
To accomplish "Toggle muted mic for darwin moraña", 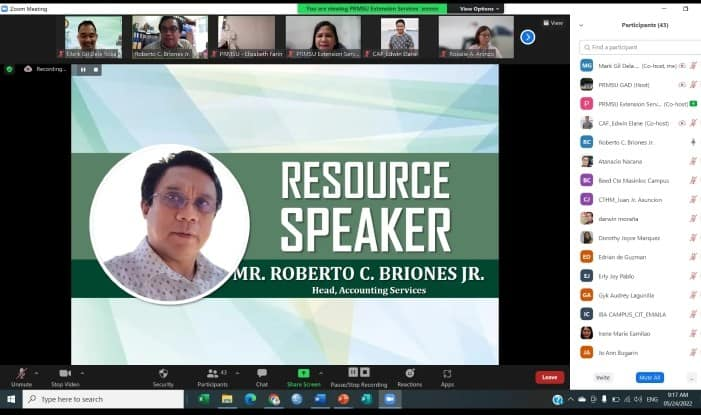I will point(693,219).
